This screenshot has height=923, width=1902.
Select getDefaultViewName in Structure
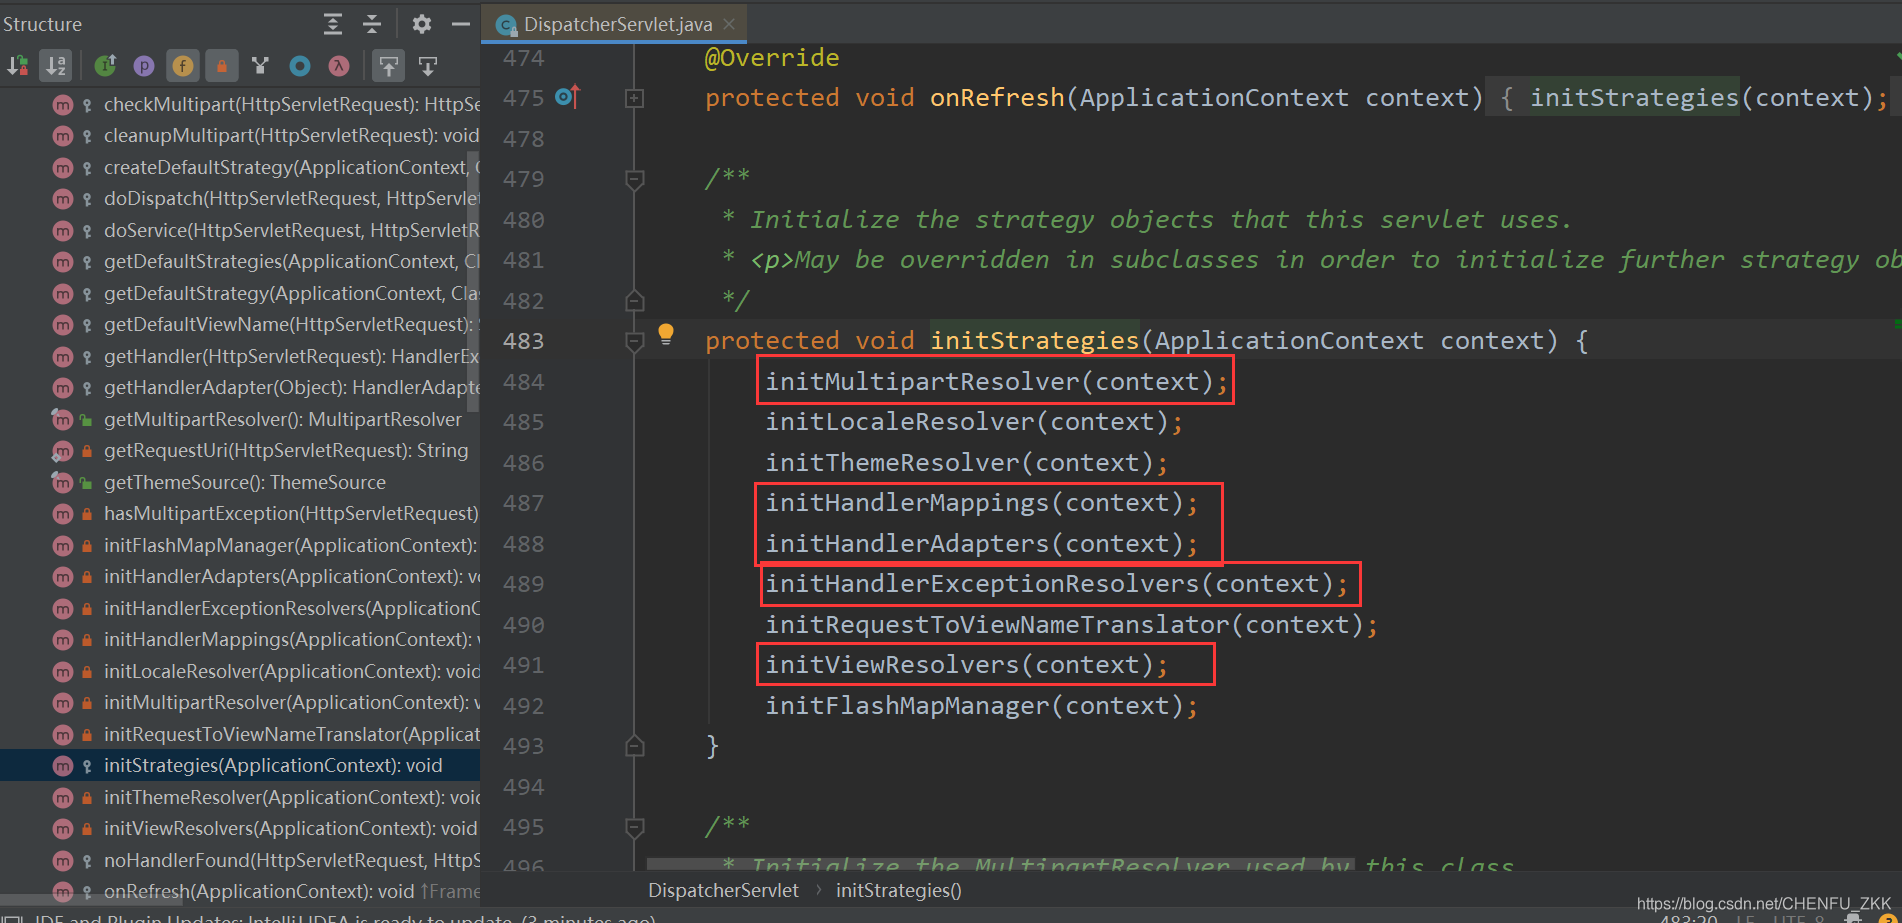coord(240,324)
